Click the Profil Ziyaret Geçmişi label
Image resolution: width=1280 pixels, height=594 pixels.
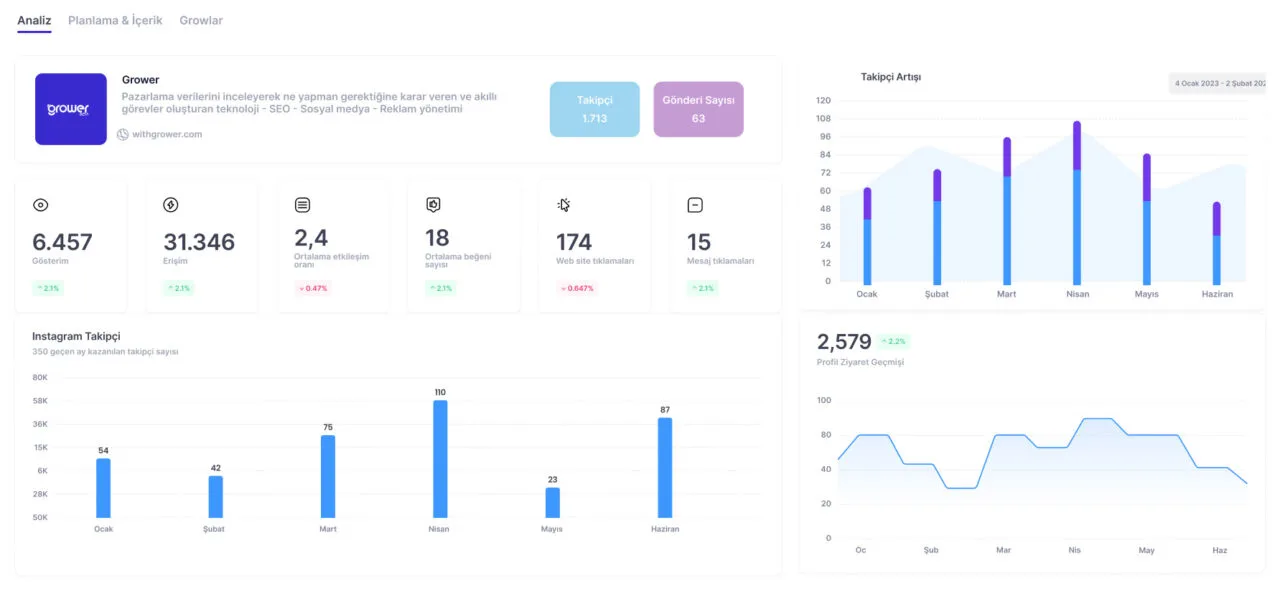(860, 362)
